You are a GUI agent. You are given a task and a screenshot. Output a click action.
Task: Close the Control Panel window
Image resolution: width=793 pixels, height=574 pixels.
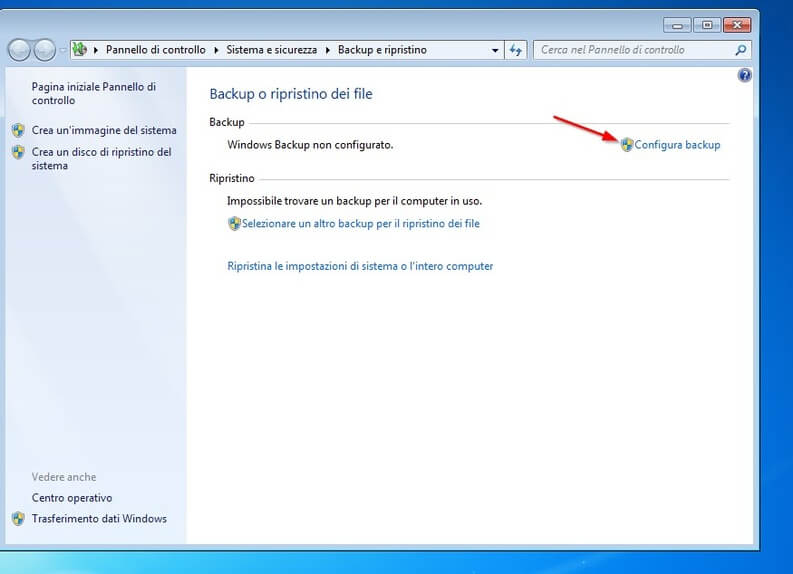[737, 25]
